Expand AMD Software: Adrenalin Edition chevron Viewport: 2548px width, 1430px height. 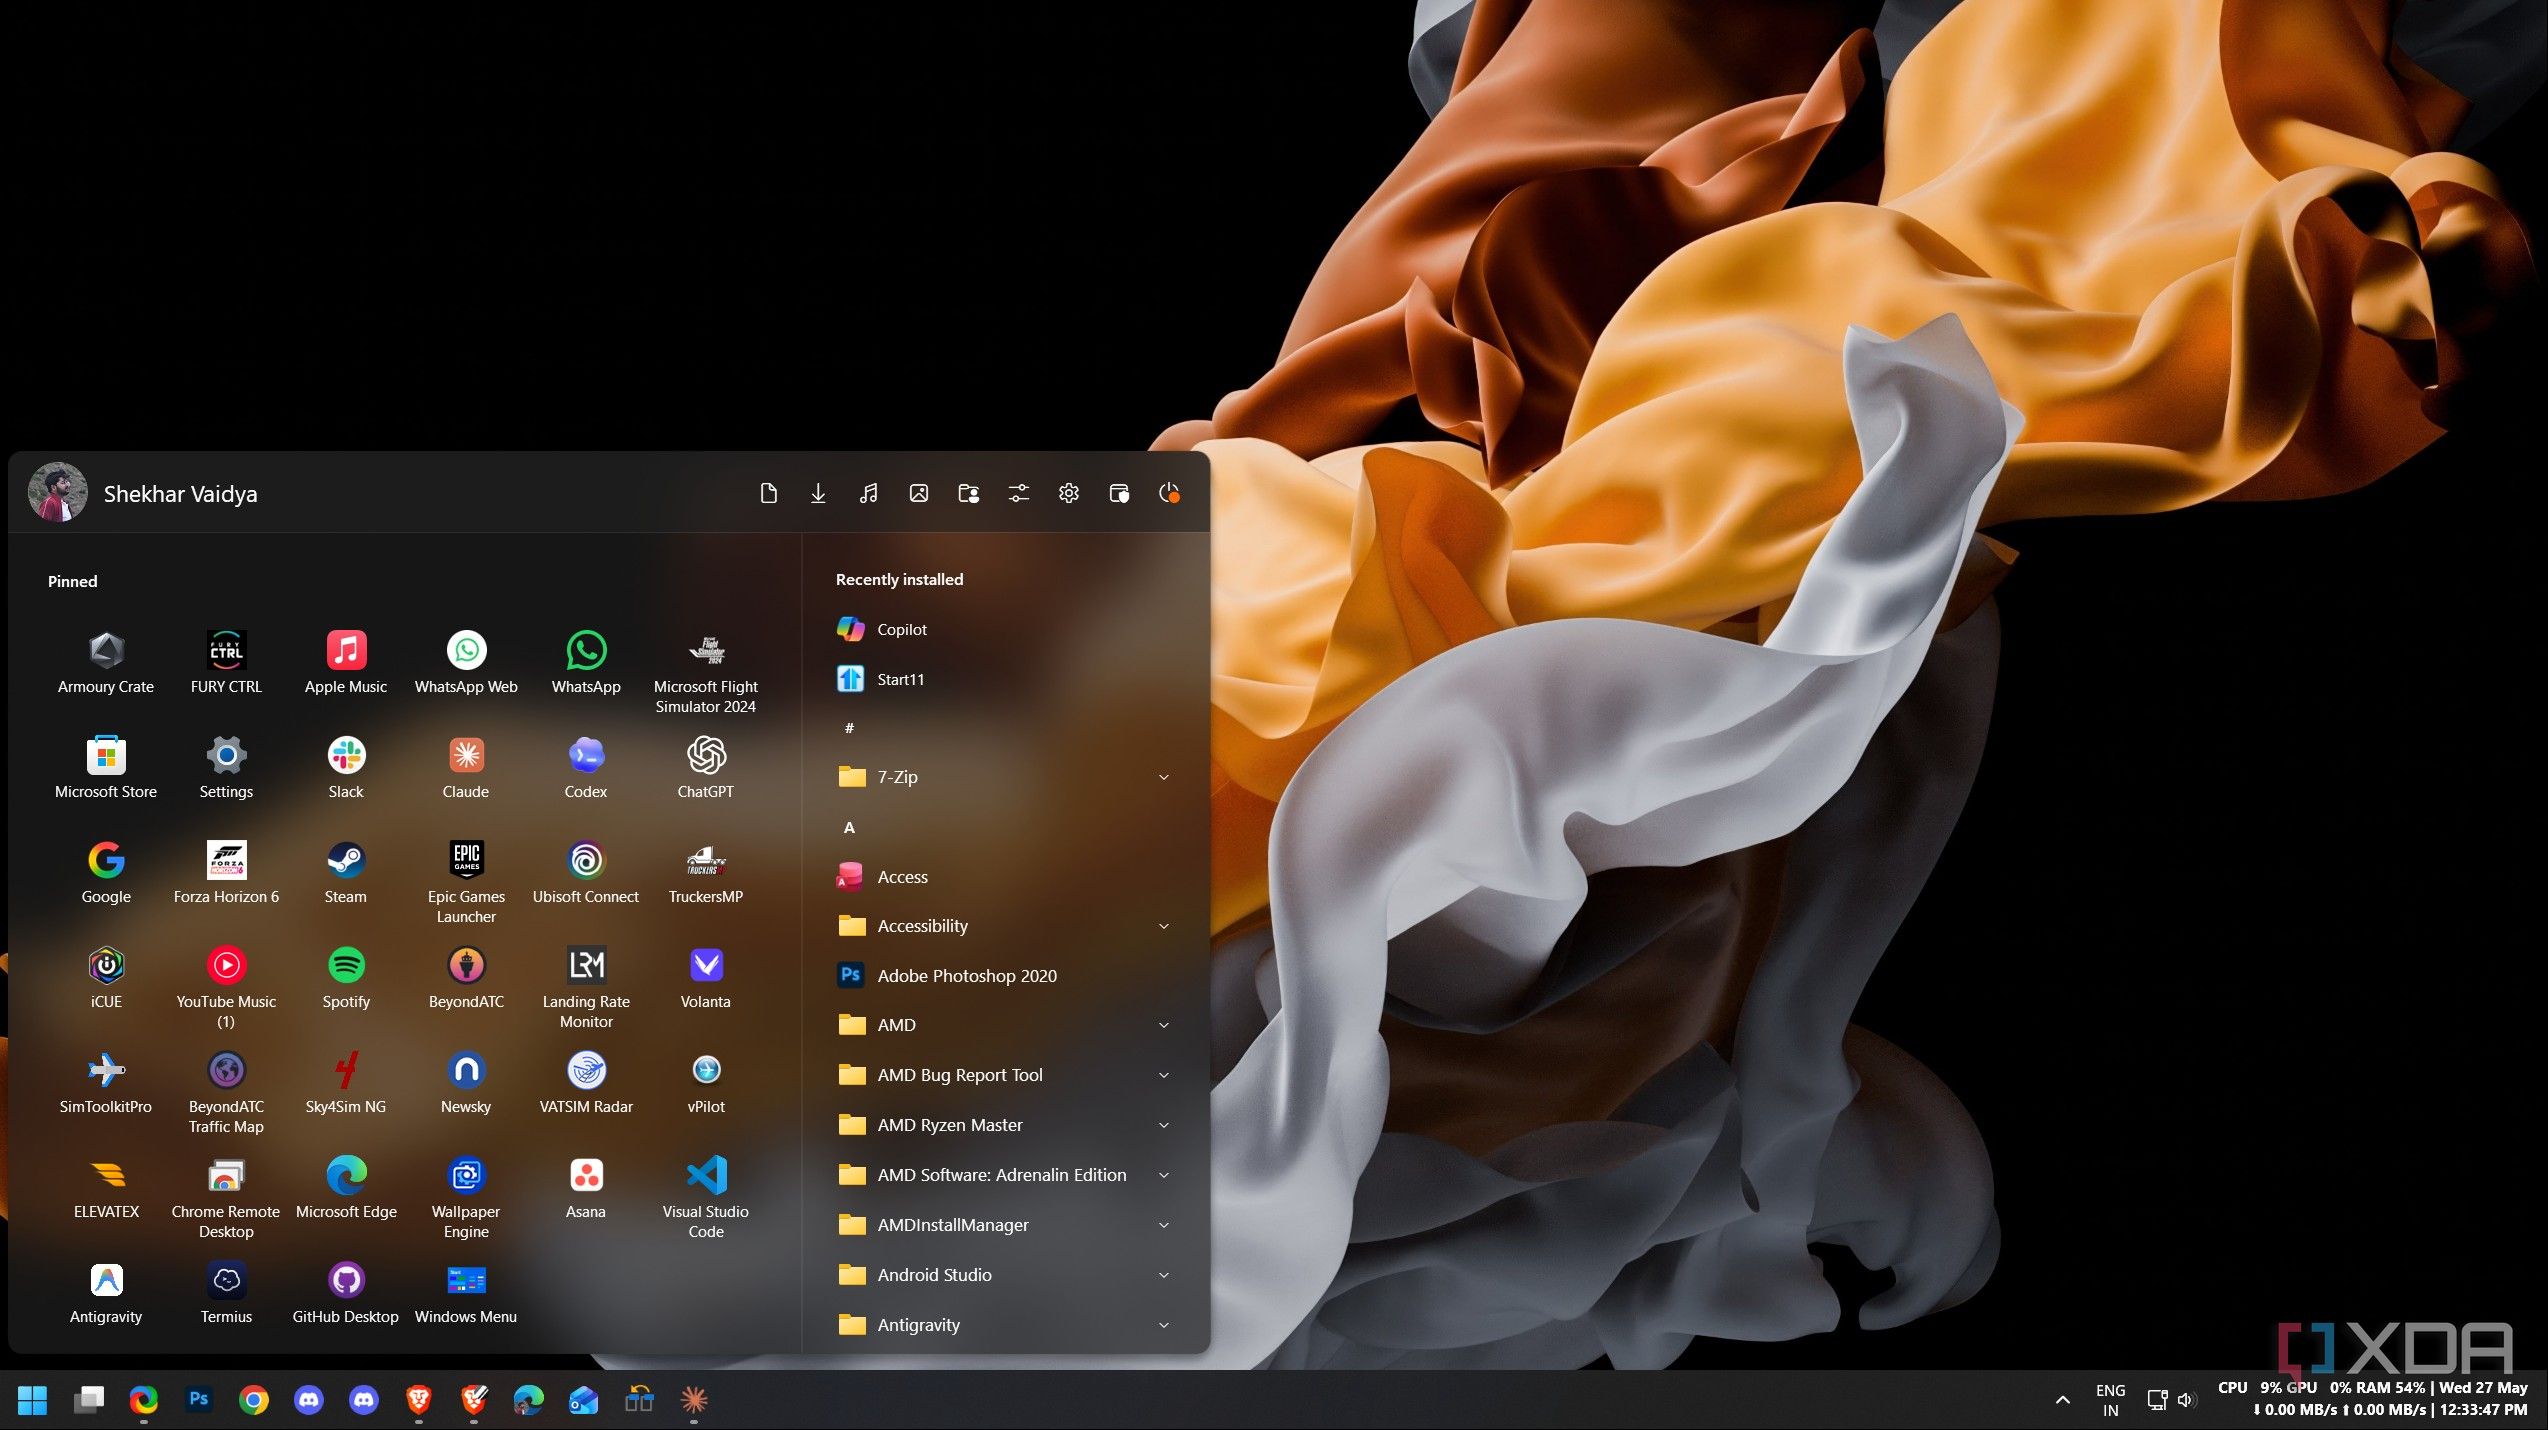[x=1164, y=1175]
